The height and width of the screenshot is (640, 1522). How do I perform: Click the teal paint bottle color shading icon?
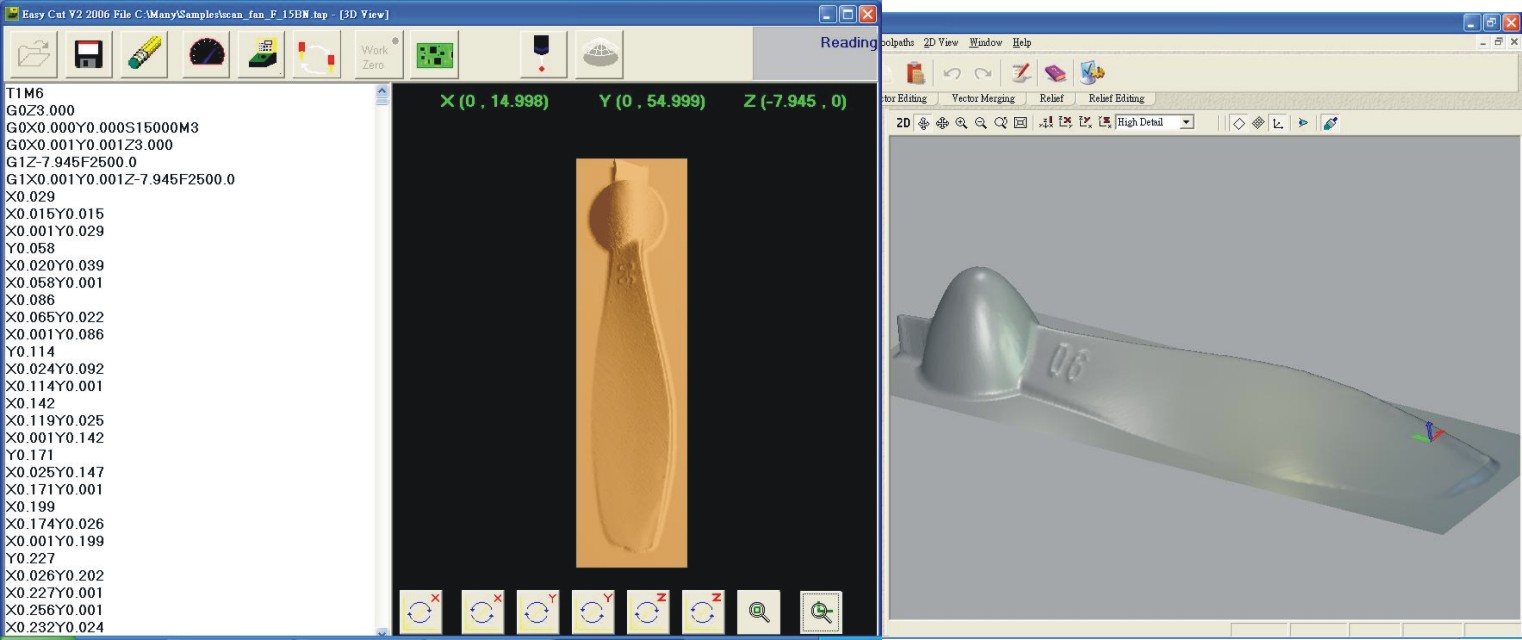(x=1329, y=122)
